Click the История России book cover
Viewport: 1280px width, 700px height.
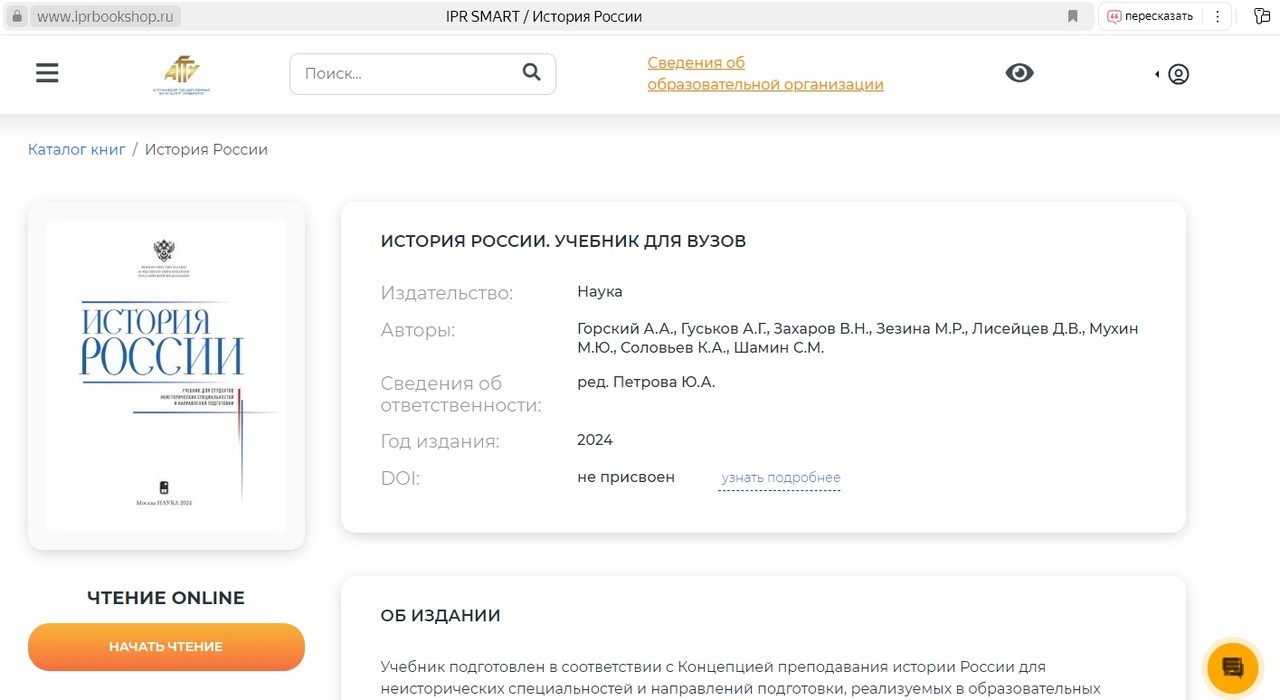coord(166,375)
